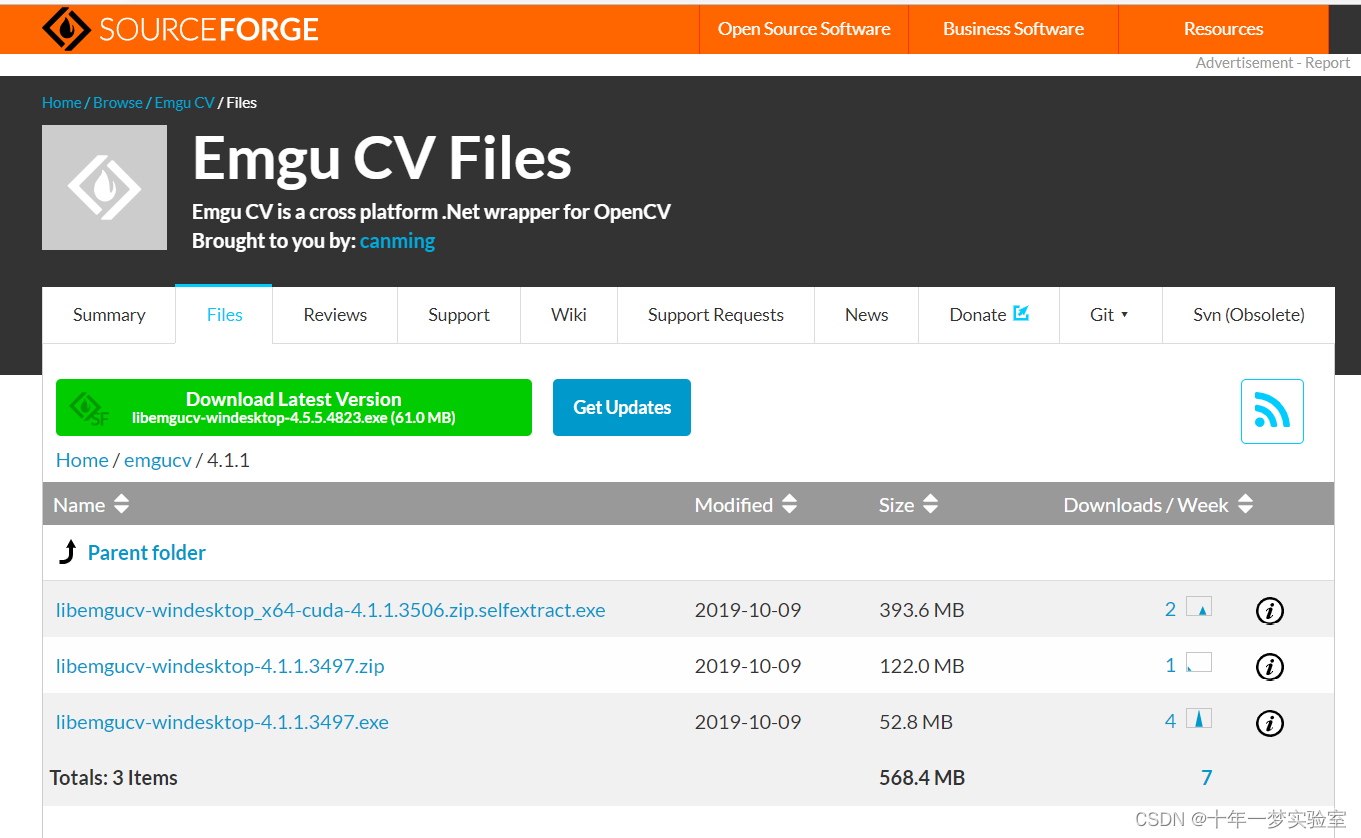
Task: Open the Support Requests tab
Action: 716,315
